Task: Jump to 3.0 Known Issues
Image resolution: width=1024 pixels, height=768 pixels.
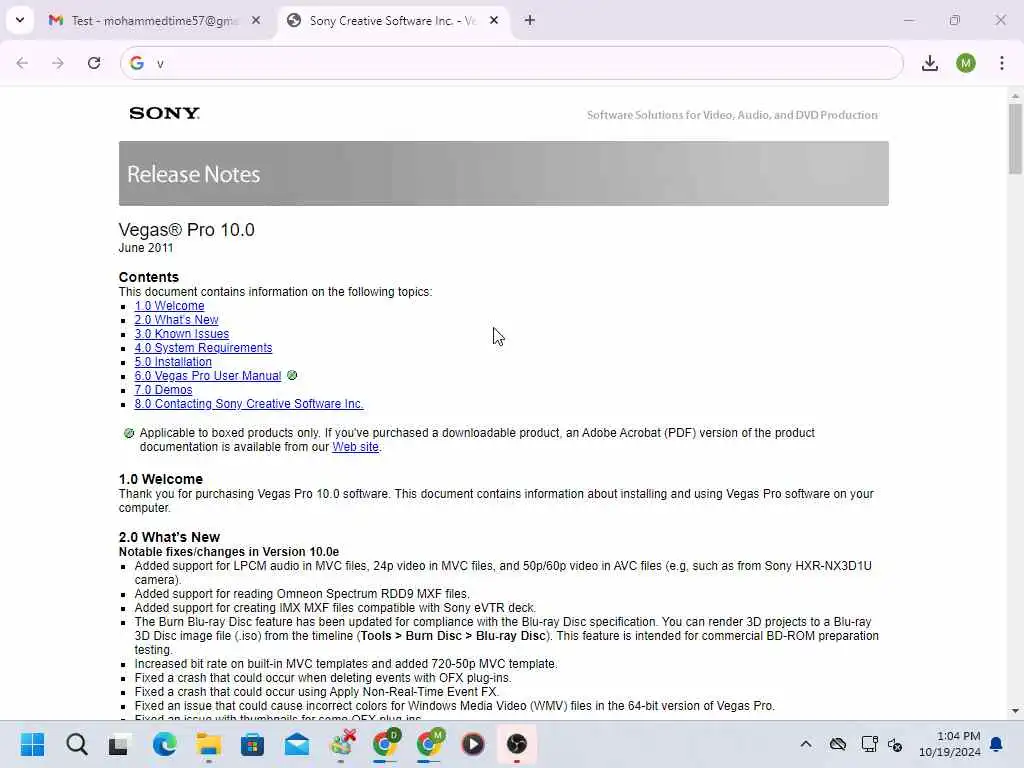Action: [x=182, y=334]
